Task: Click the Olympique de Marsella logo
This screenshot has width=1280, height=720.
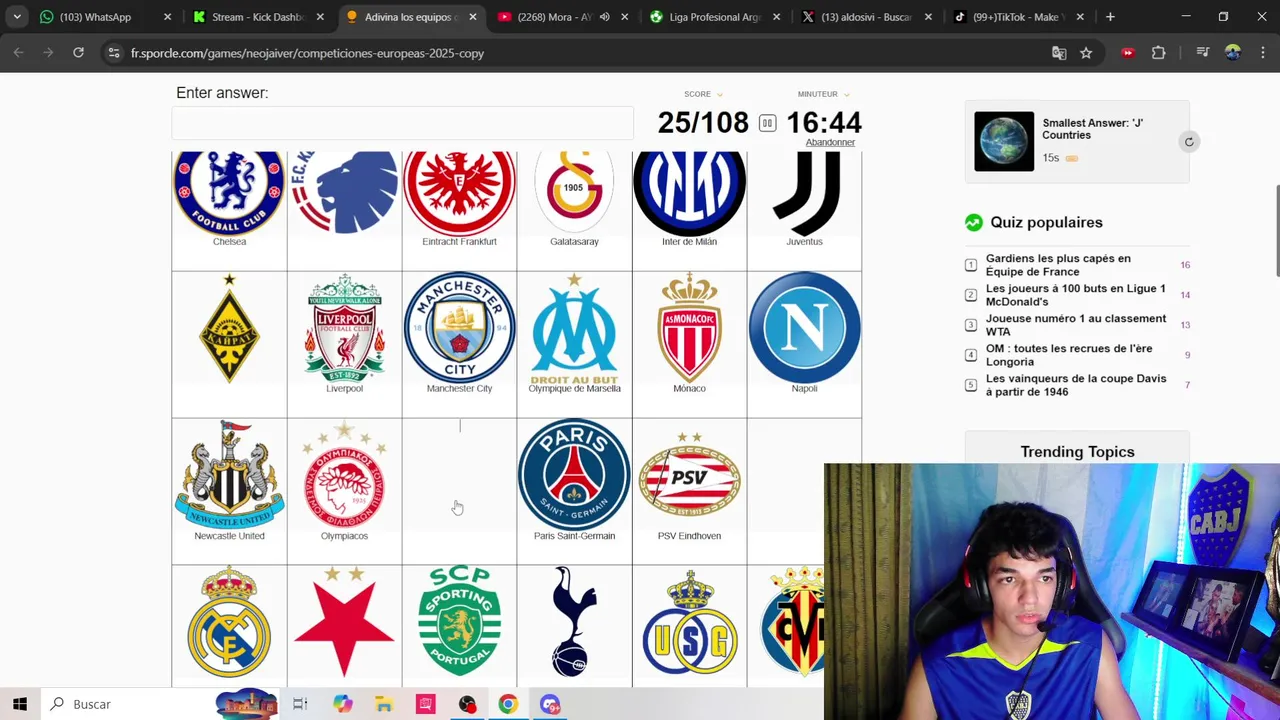Action: (x=574, y=328)
